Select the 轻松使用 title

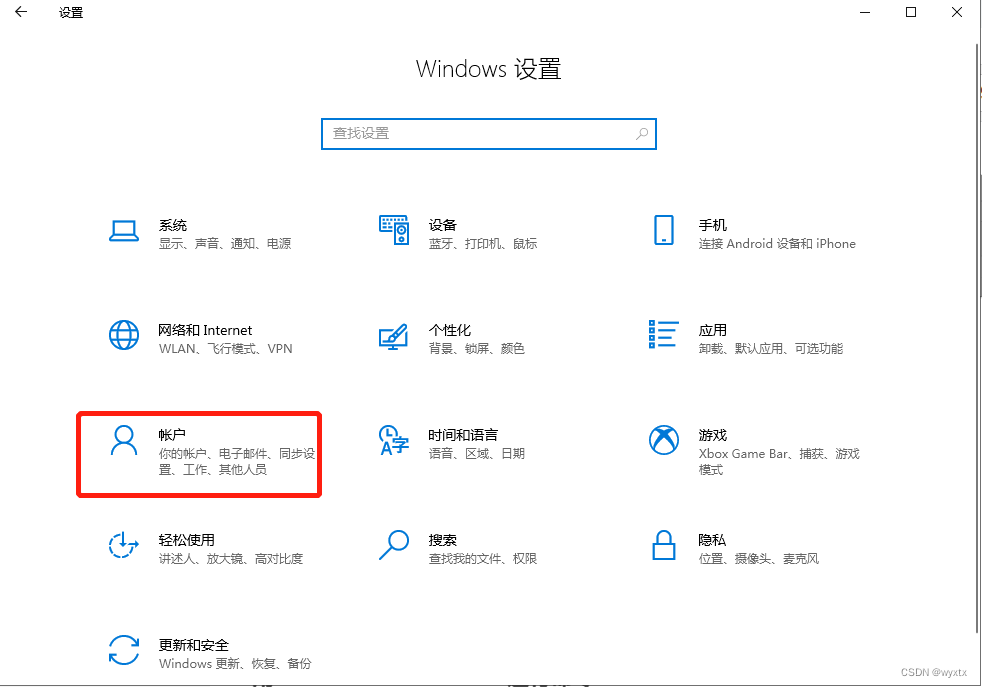(x=187, y=540)
